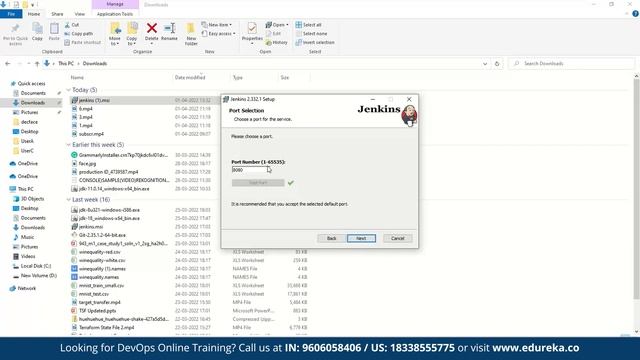Go up one folder level arrow
This screenshot has height=360, width=640.
(37, 64)
